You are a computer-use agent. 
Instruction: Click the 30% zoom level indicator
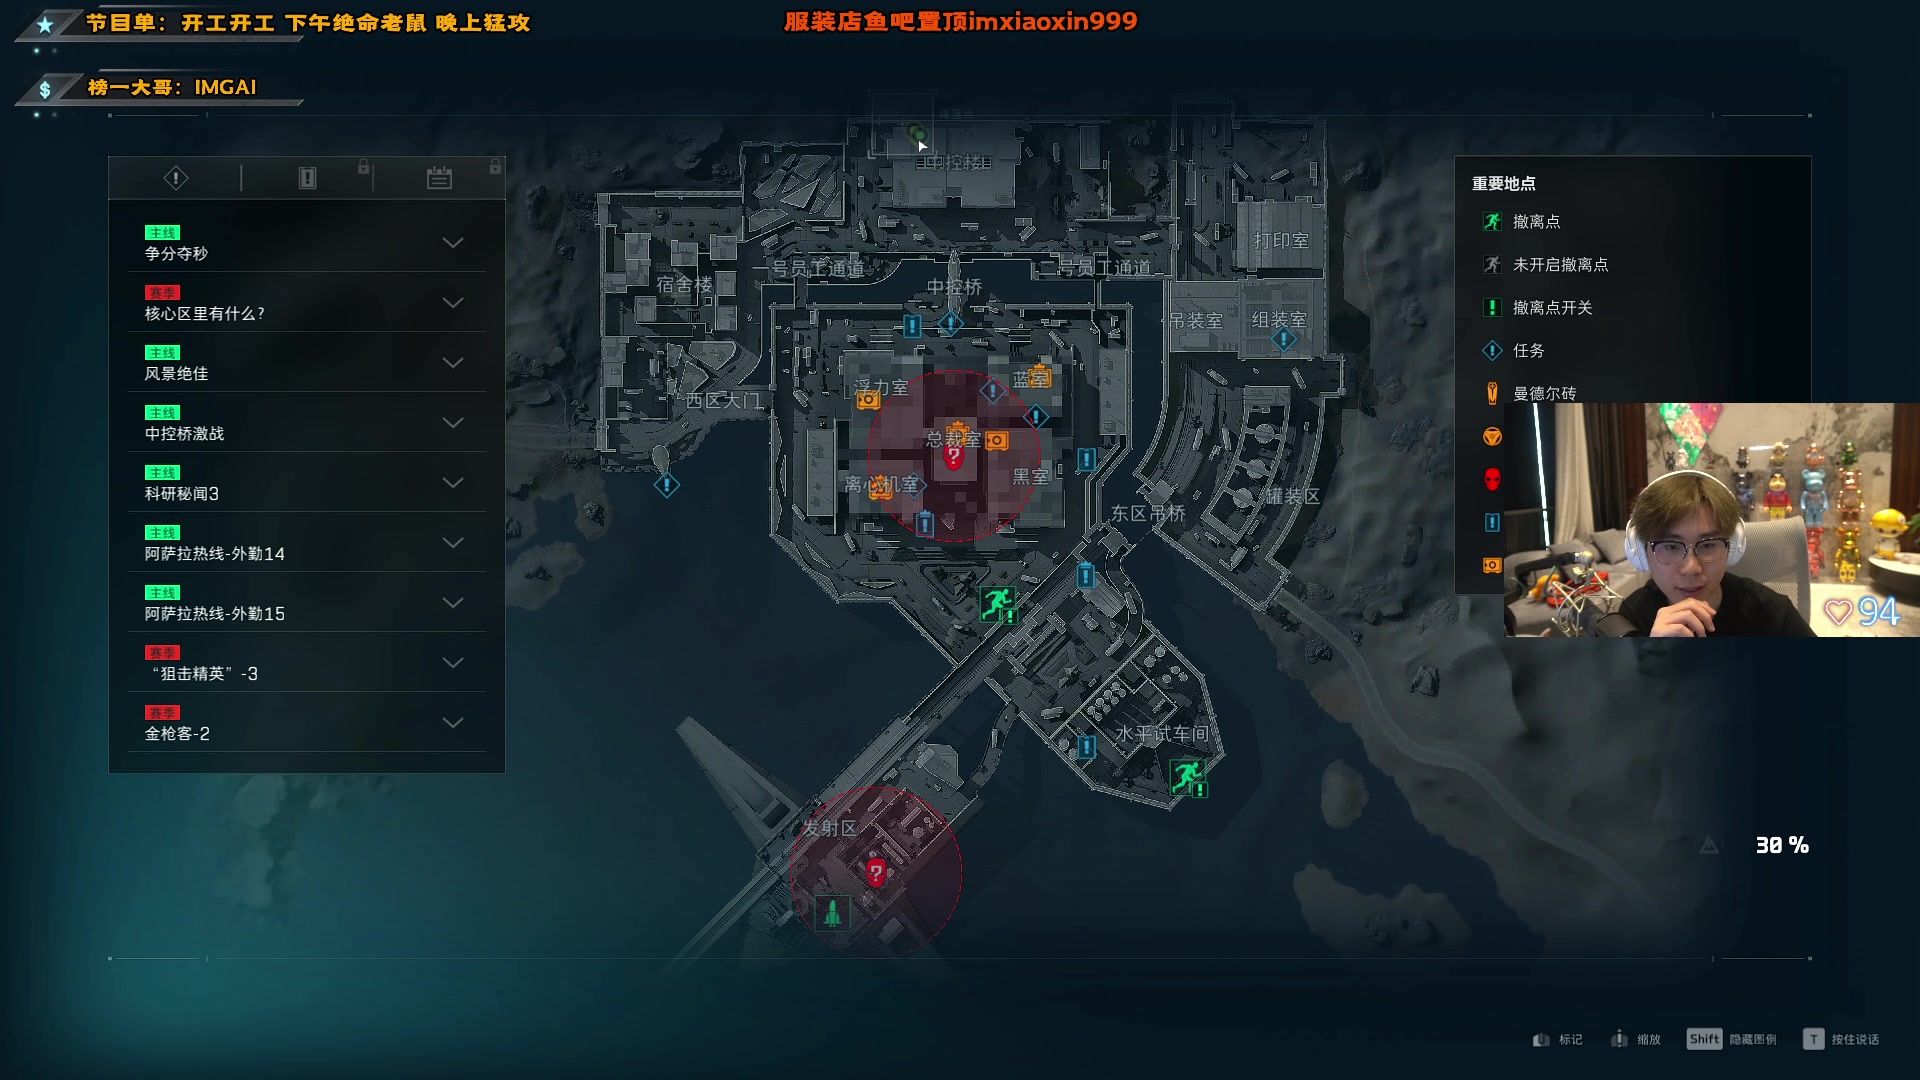pos(1782,846)
